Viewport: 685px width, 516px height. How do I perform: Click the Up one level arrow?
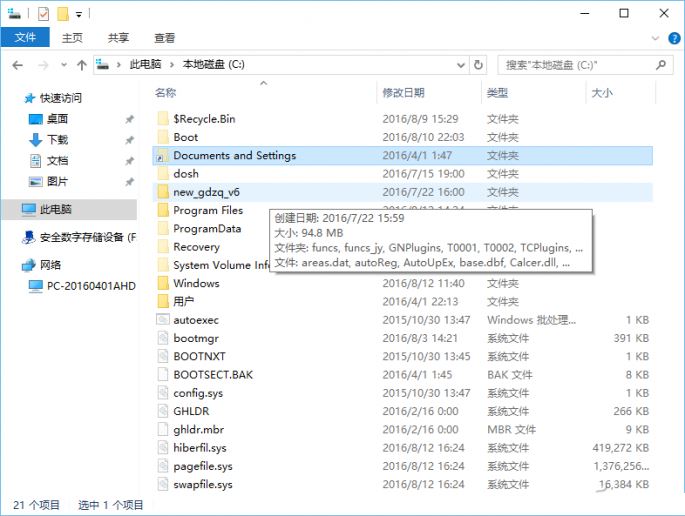point(81,65)
